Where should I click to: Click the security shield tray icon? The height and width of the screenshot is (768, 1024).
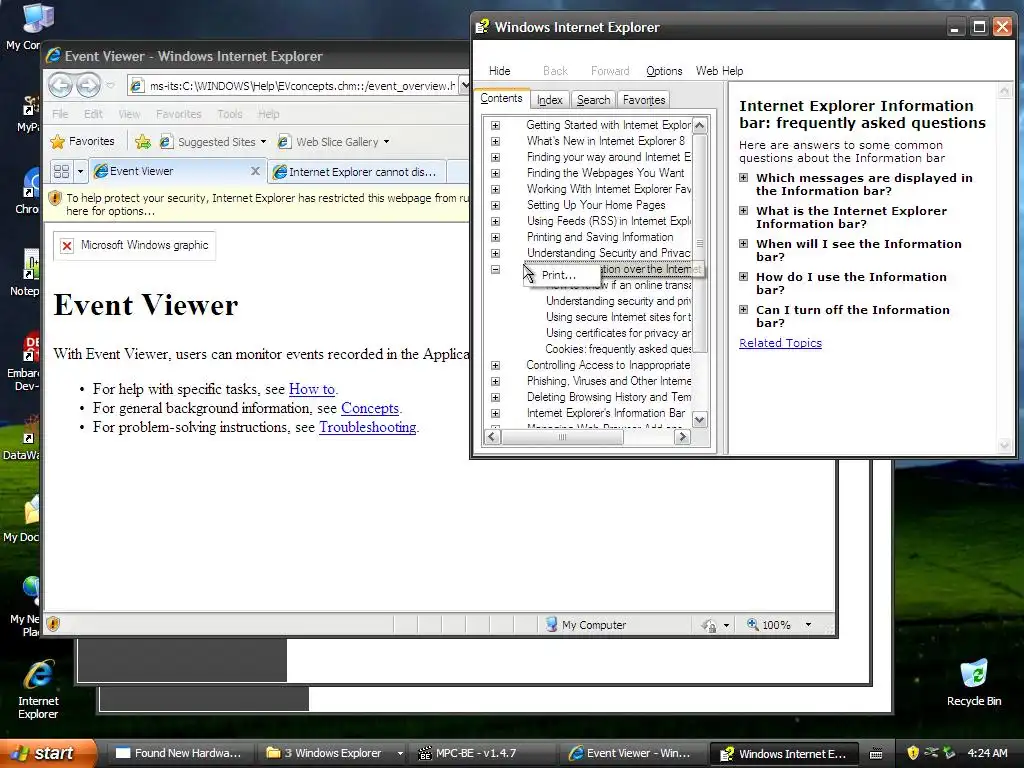point(913,753)
